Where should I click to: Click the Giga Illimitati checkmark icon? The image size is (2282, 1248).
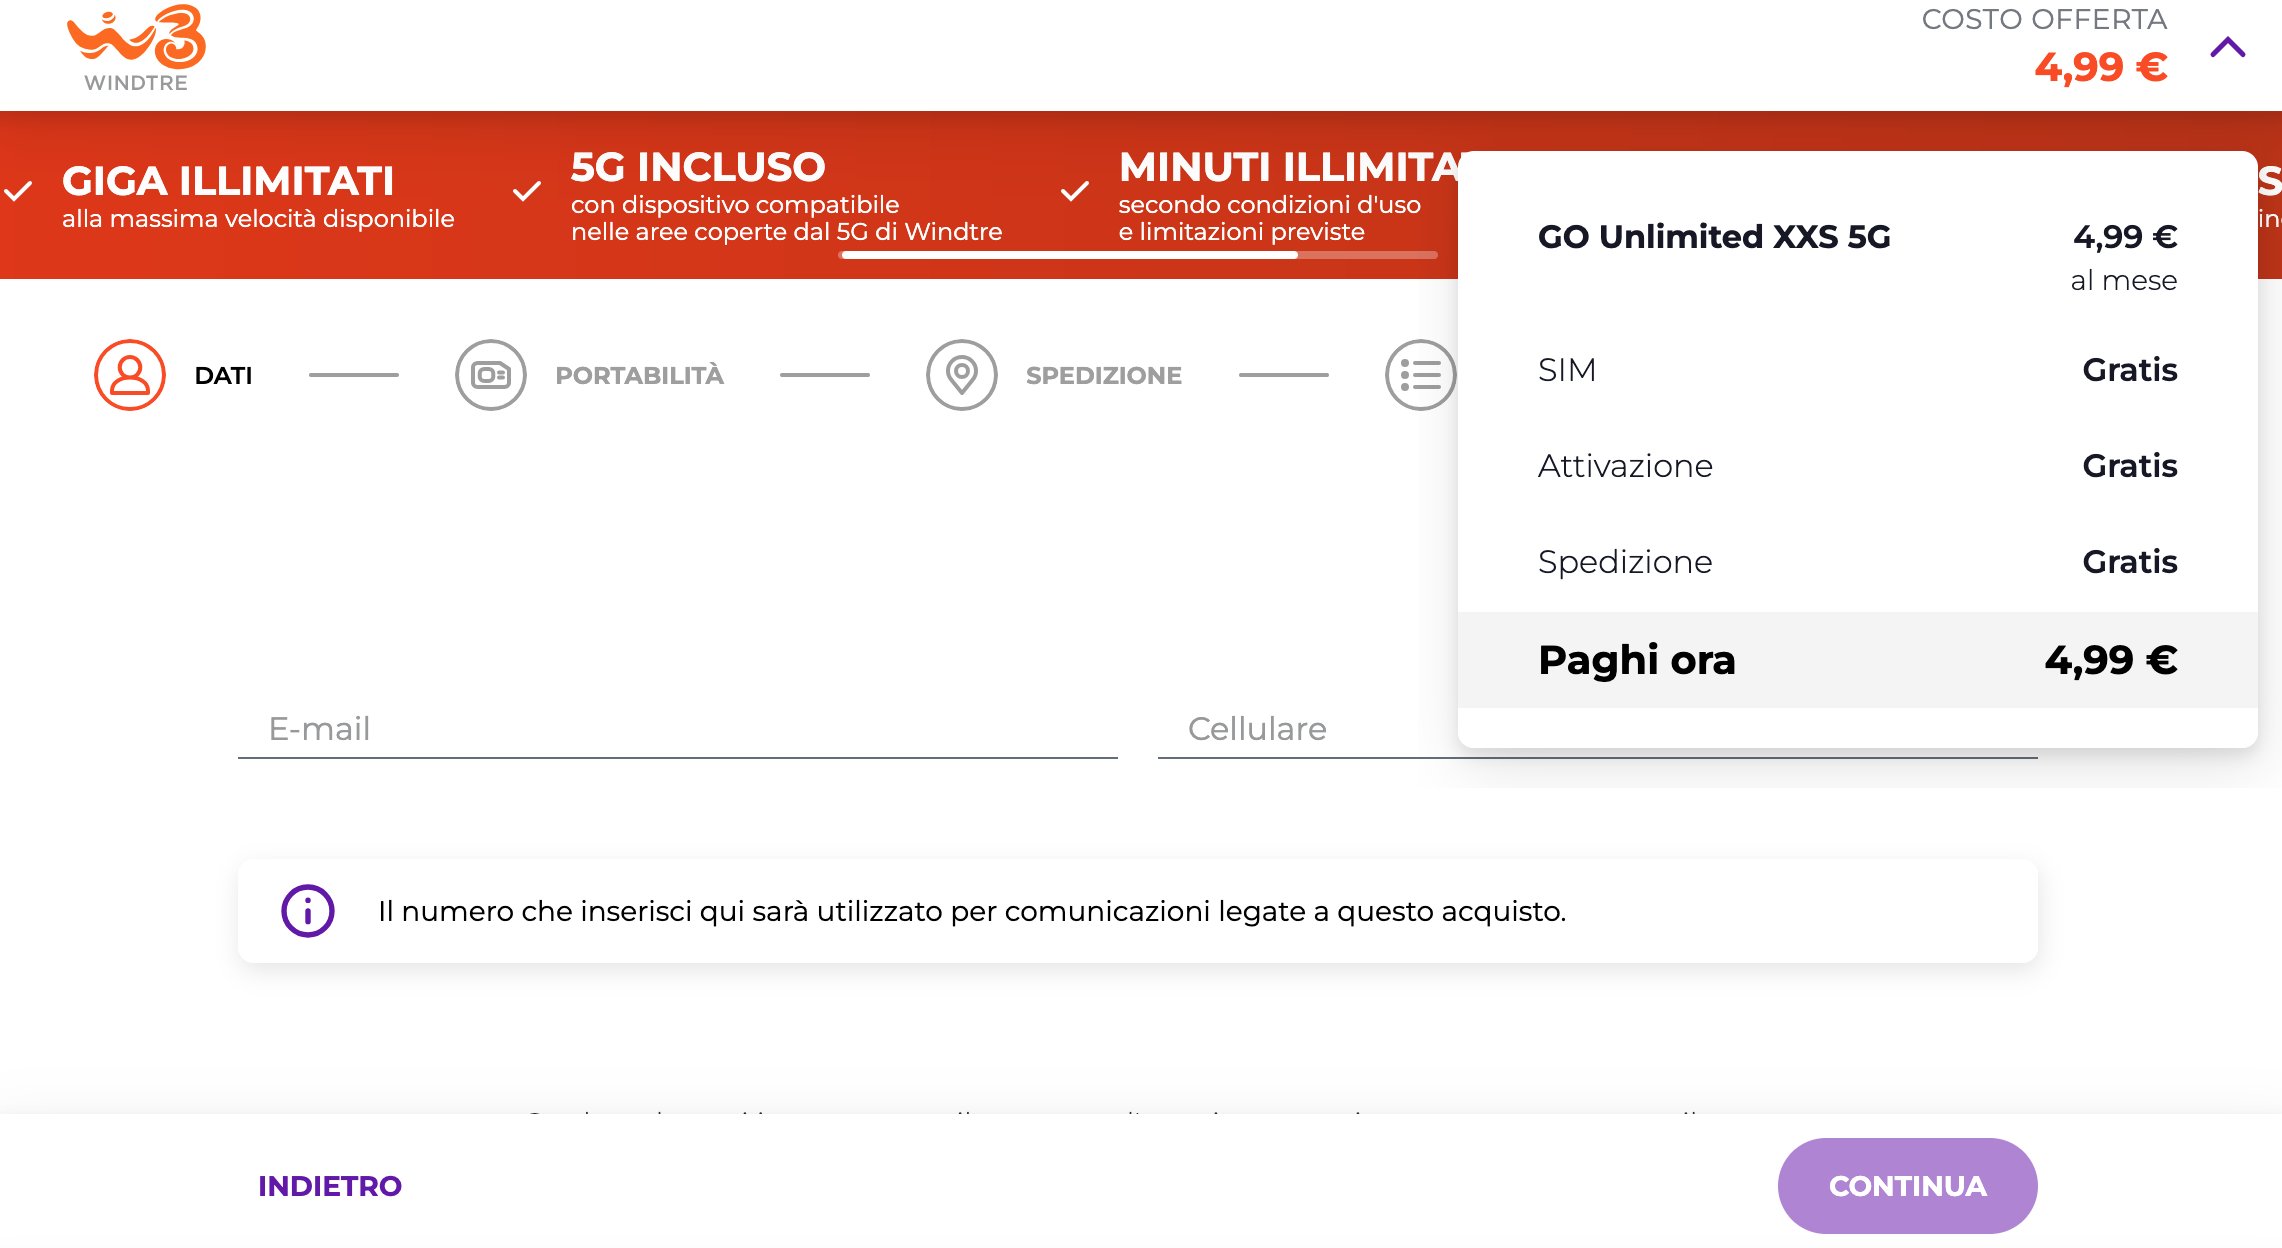[x=19, y=191]
